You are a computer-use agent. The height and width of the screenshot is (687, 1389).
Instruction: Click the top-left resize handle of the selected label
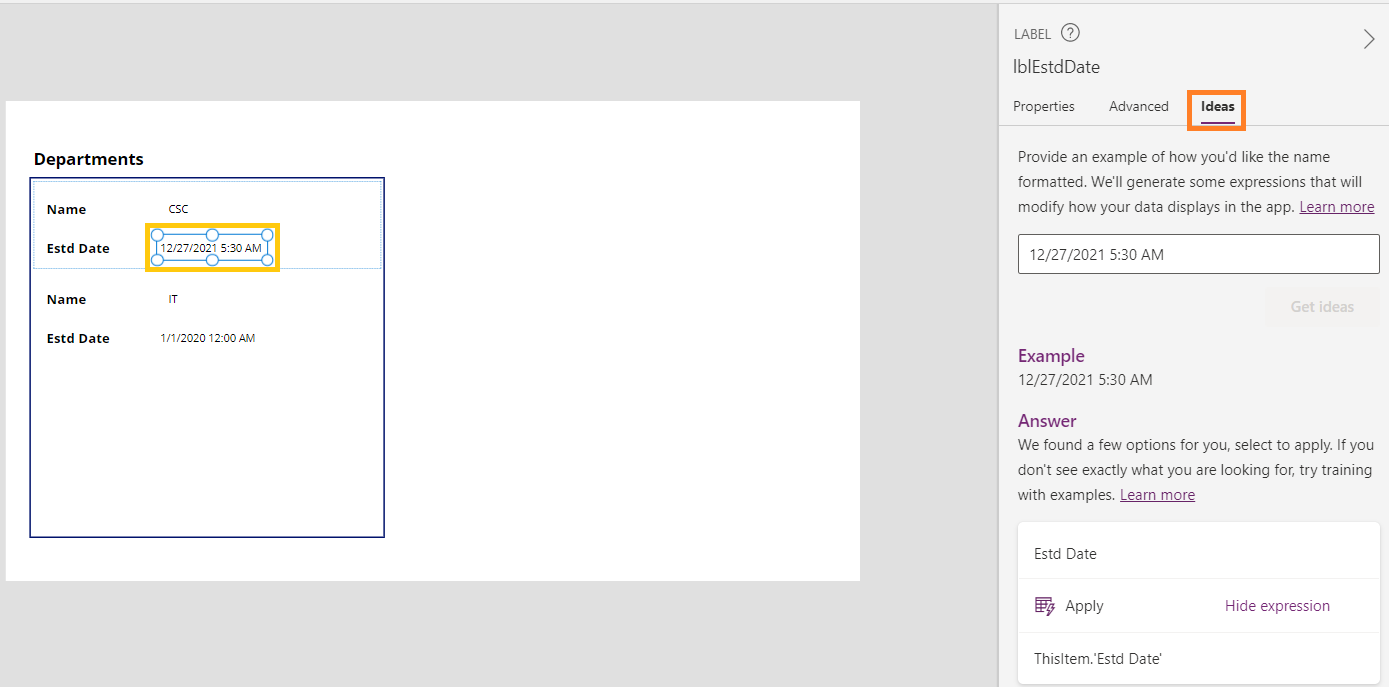pyautogui.click(x=157, y=235)
